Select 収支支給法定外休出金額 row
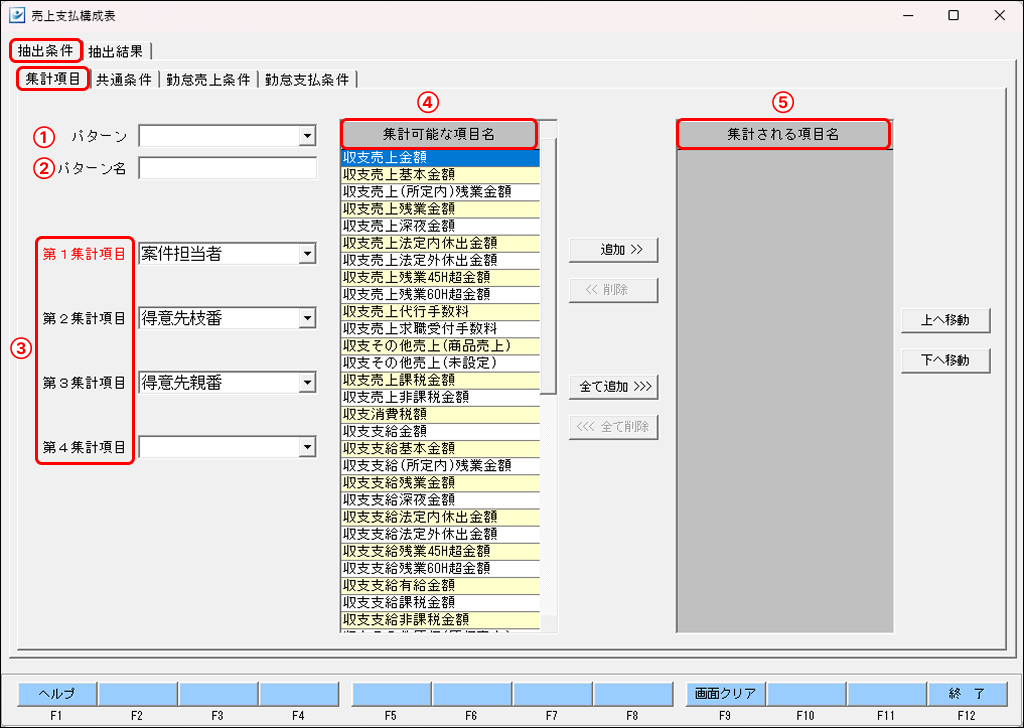The height and width of the screenshot is (728, 1024). tap(440, 533)
